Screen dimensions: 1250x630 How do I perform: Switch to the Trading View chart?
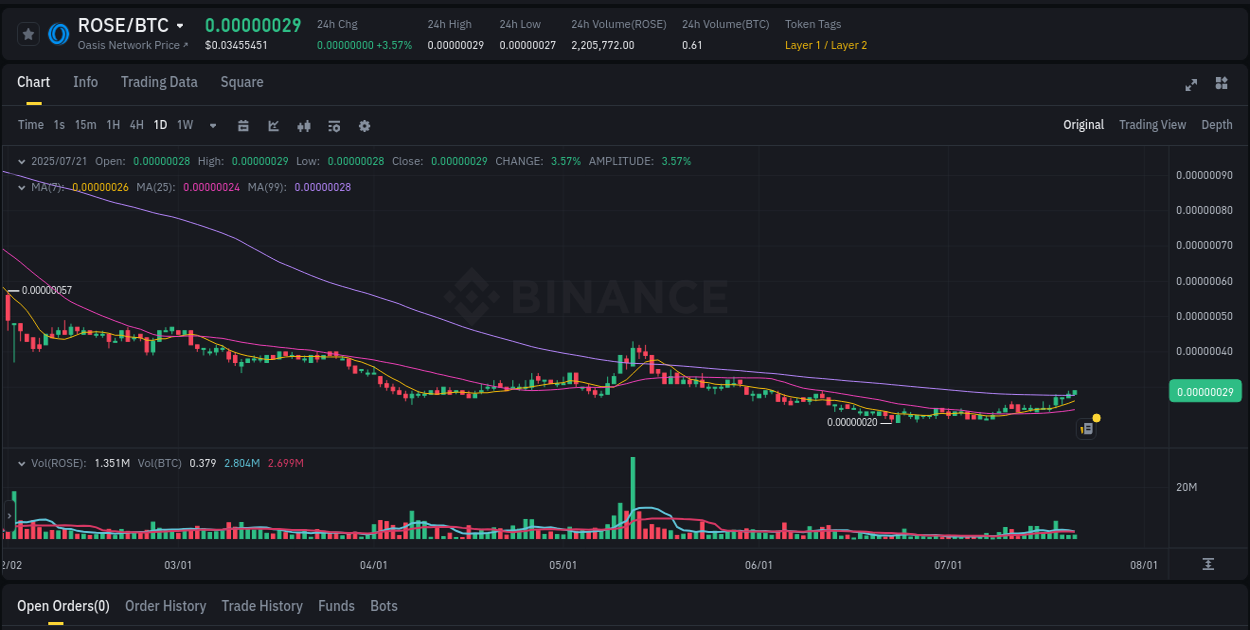pos(1152,124)
